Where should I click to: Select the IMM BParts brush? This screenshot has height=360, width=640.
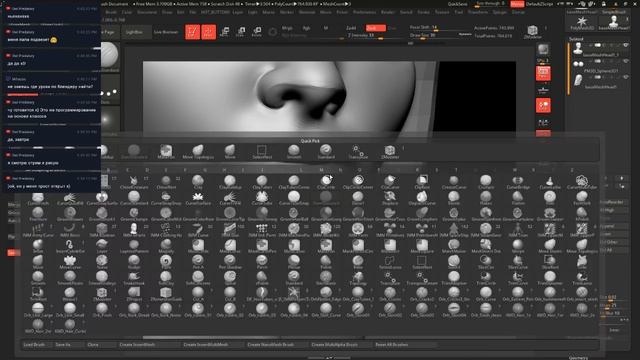[x=134, y=231]
